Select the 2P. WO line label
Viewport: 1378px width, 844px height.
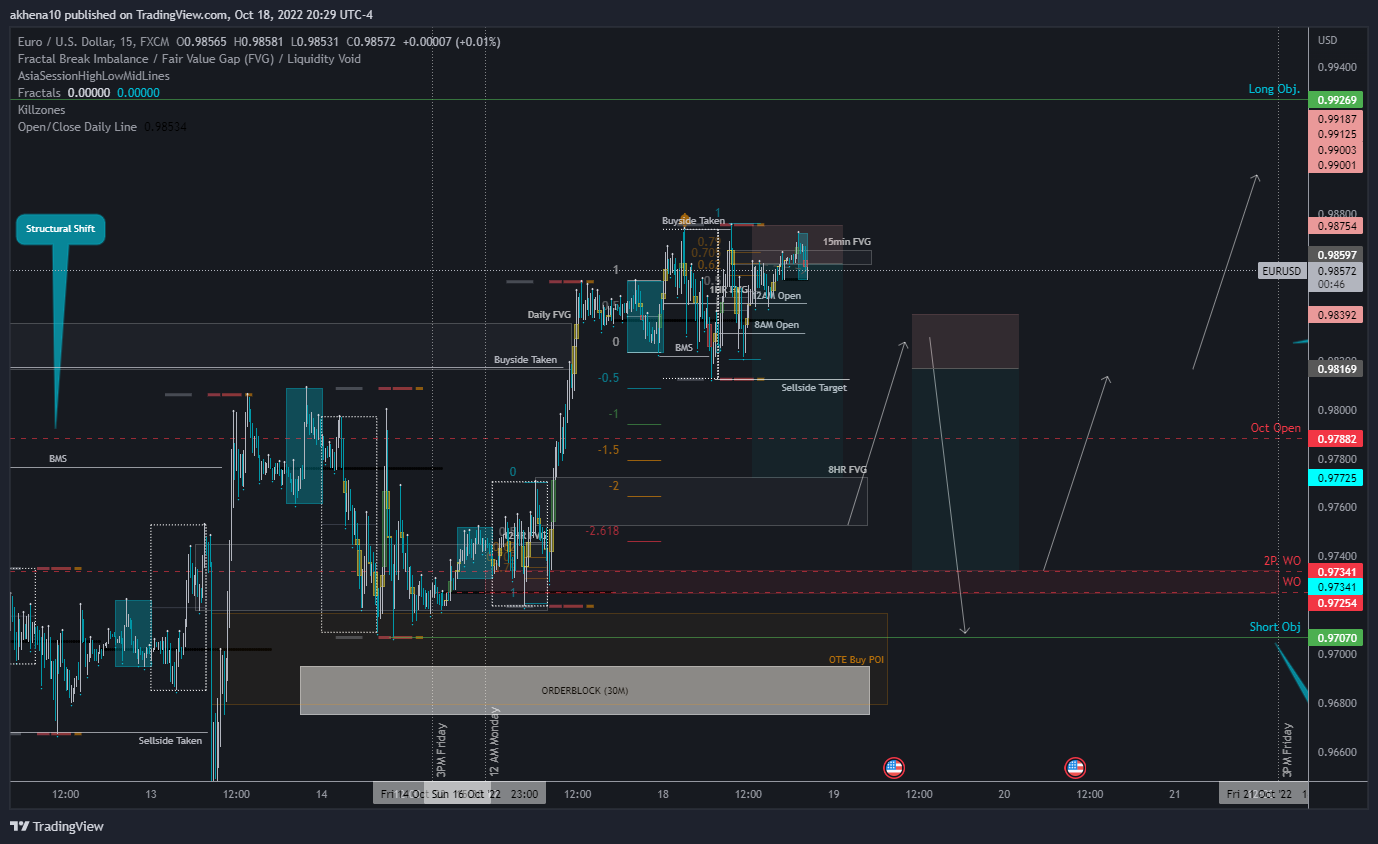(x=1284, y=561)
